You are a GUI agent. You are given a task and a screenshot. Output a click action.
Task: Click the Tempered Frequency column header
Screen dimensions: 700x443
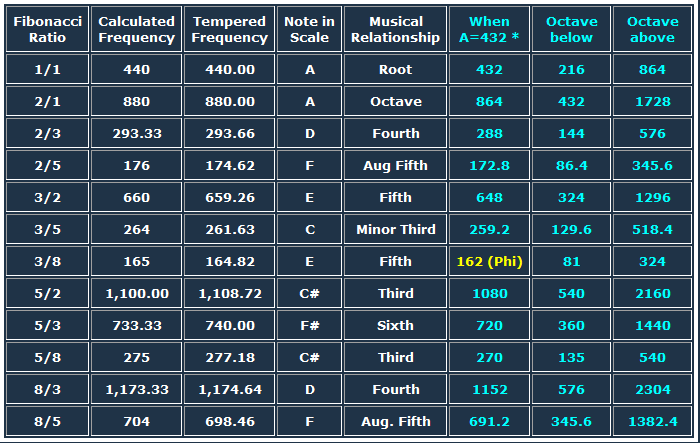[229, 29]
